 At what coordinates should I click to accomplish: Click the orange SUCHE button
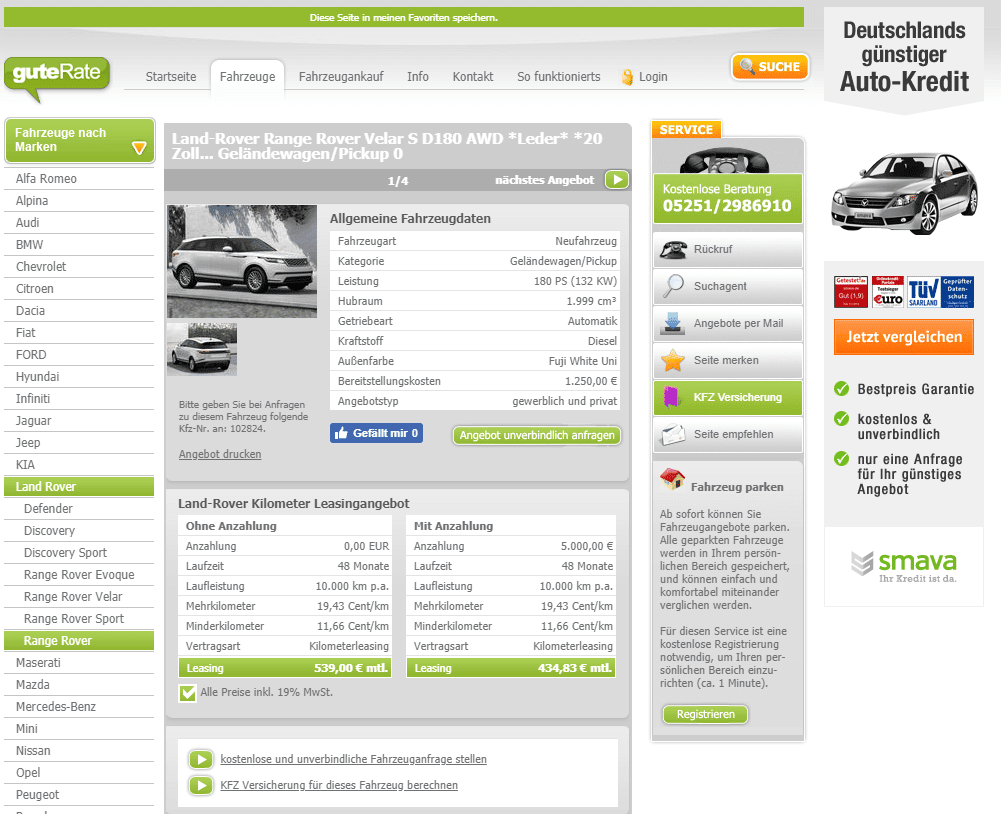(x=770, y=66)
